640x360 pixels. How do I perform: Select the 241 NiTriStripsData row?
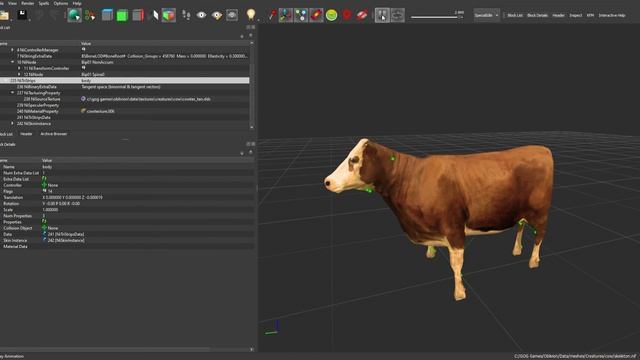pos(124,117)
